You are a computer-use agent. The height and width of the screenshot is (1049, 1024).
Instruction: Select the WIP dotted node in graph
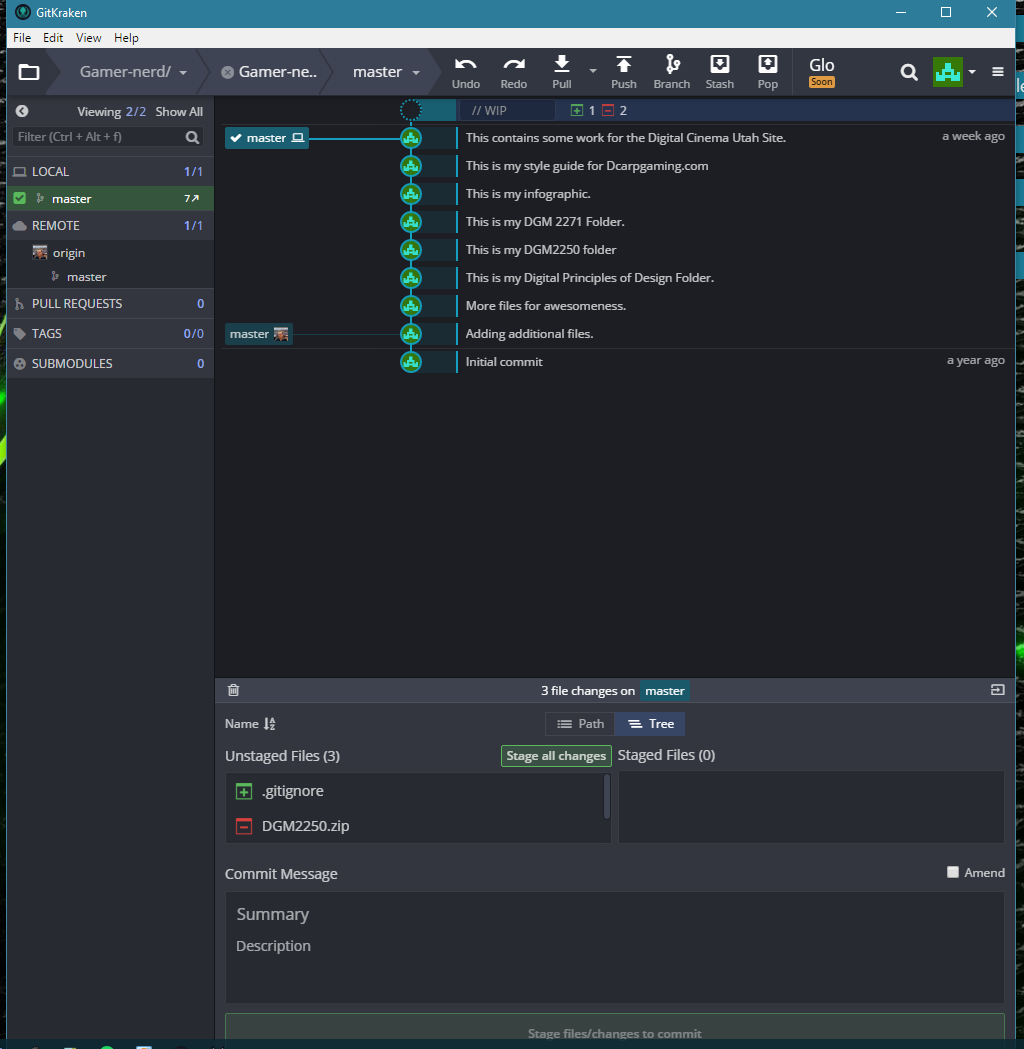click(411, 110)
